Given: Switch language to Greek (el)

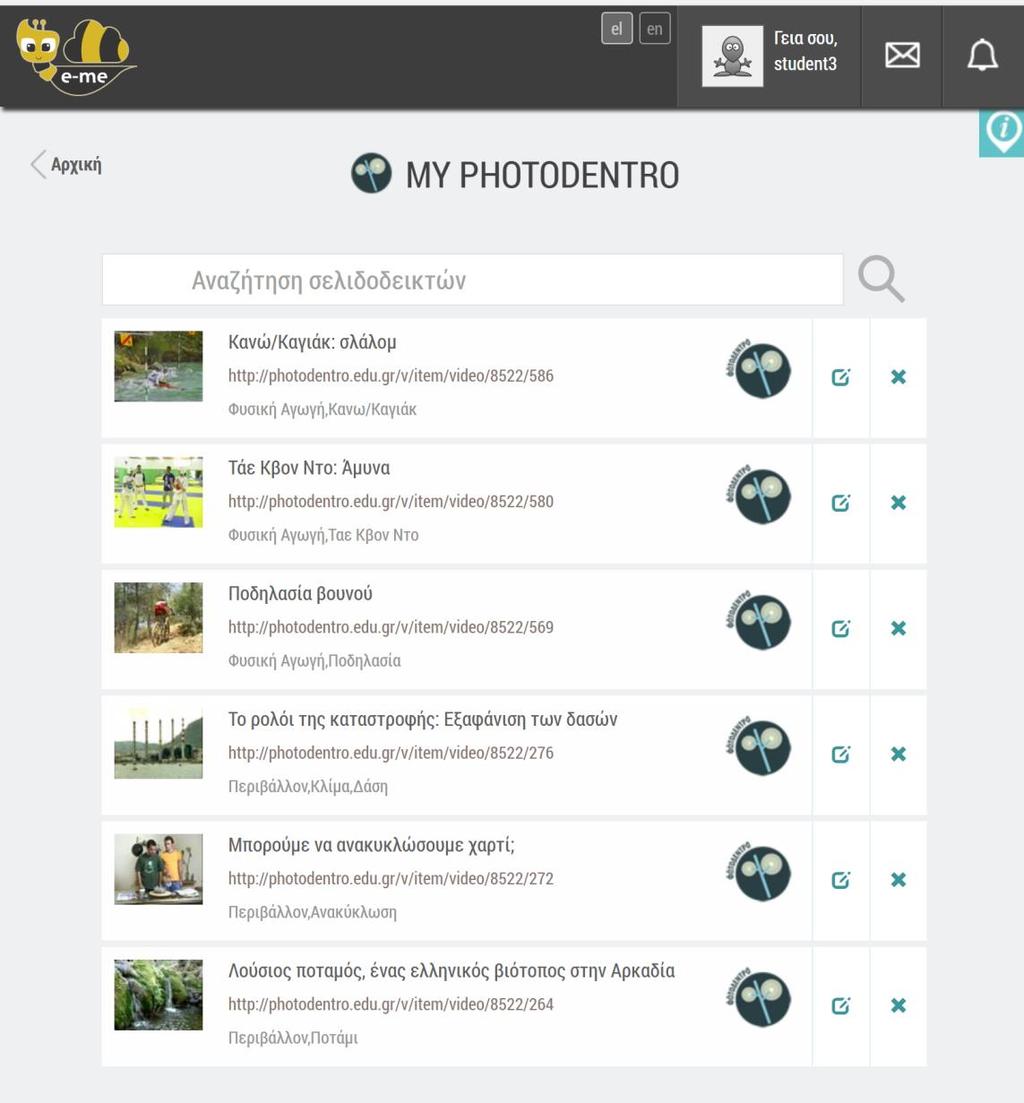Looking at the screenshot, I should [x=617, y=29].
